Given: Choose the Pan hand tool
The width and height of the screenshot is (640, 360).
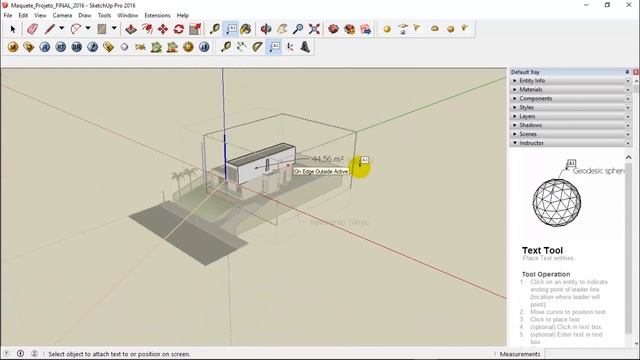Looking at the screenshot, I should tap(282, 29).
